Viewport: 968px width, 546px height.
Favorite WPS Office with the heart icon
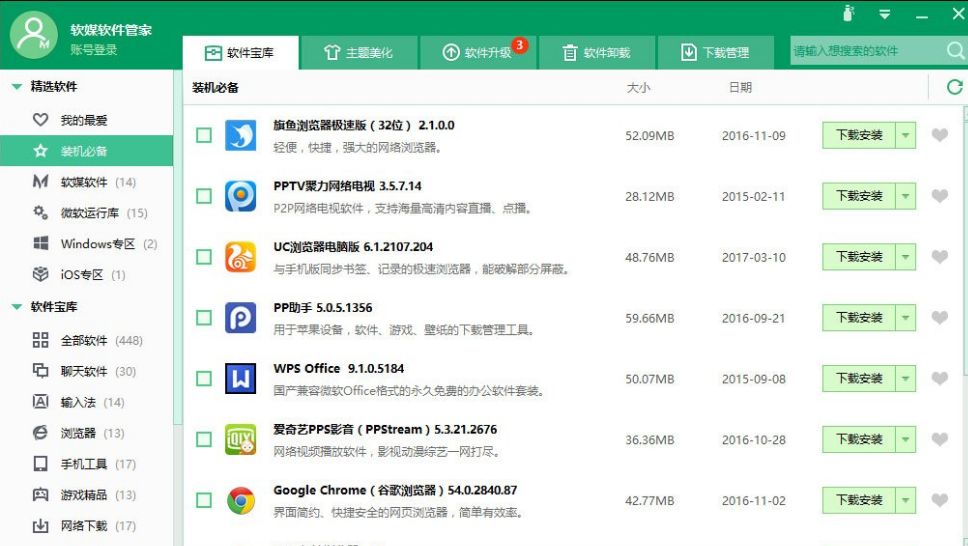tap(939, 379)
